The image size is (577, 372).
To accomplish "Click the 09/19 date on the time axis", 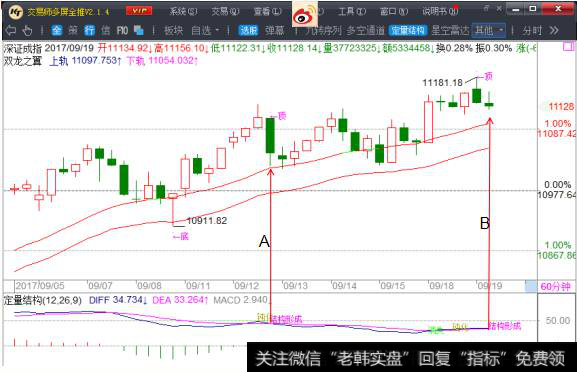I will point(490,286).
